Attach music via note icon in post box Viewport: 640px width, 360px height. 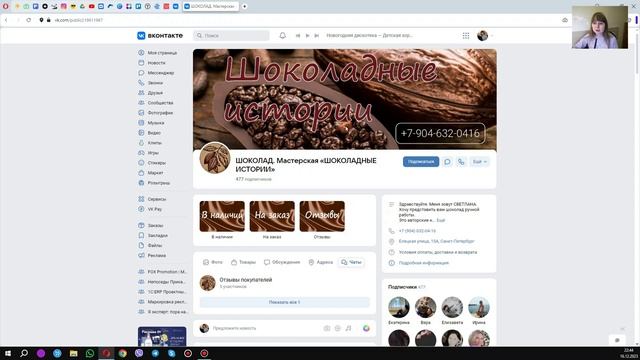tap(348, 328)
